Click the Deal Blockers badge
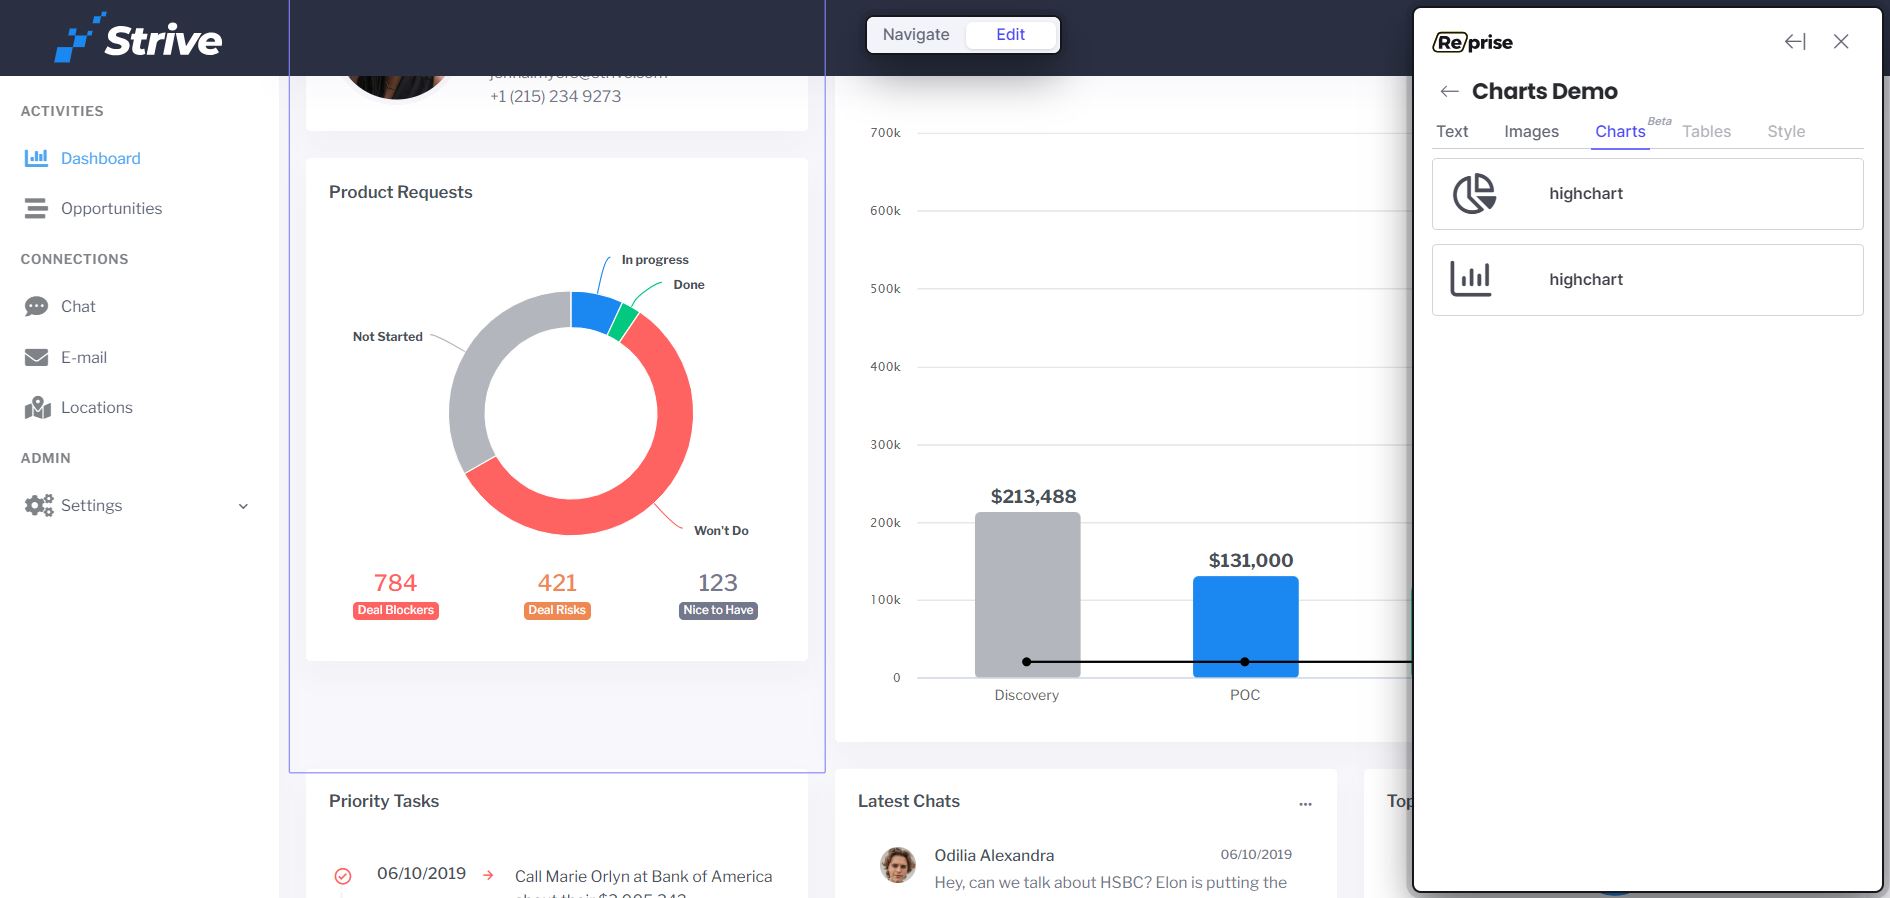 coord(396,610)
